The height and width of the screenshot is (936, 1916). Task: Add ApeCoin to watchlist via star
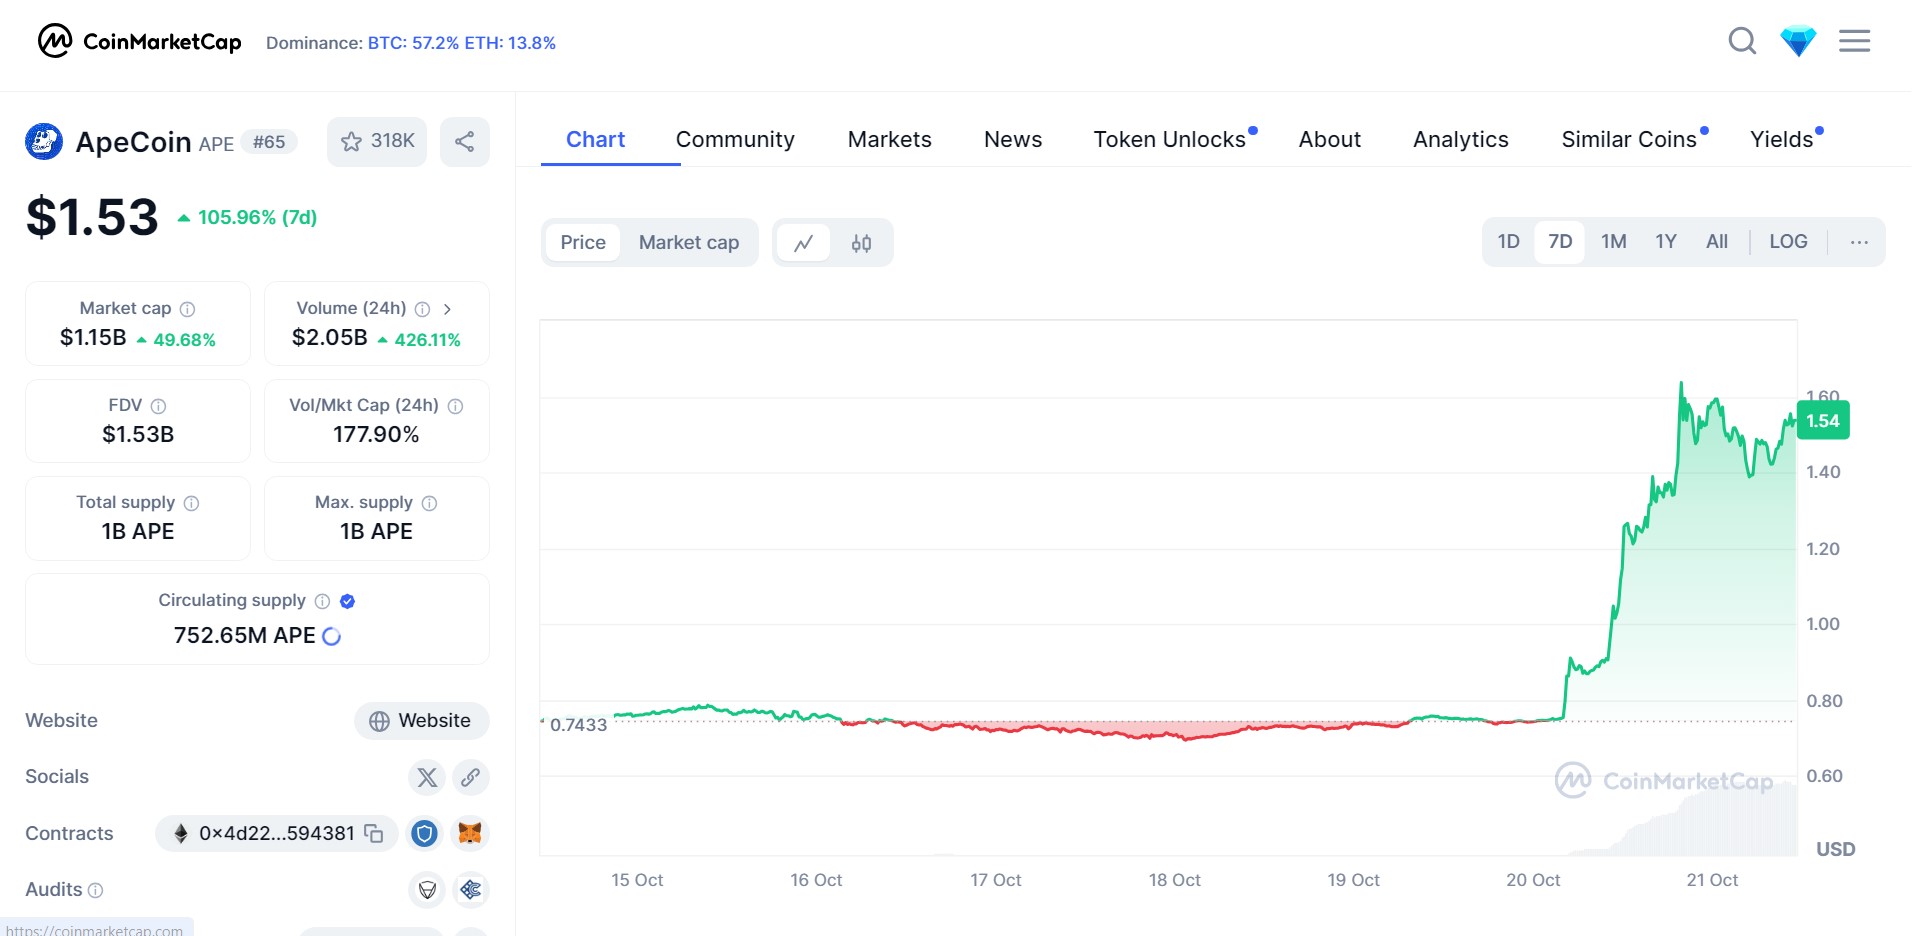click(x=377, y=142)
